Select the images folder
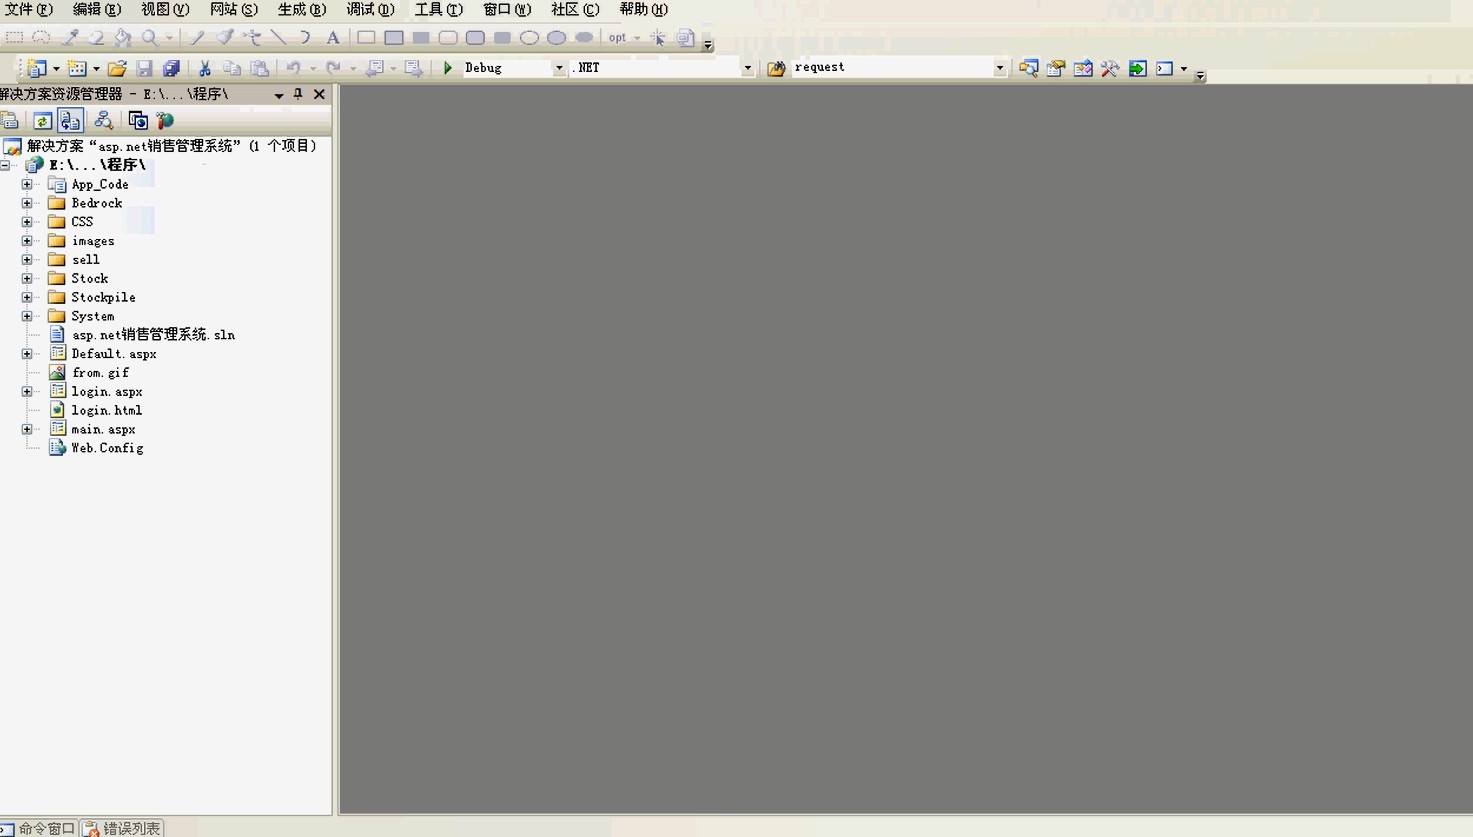Viewport: 1473px width, 837px height. 92,241
